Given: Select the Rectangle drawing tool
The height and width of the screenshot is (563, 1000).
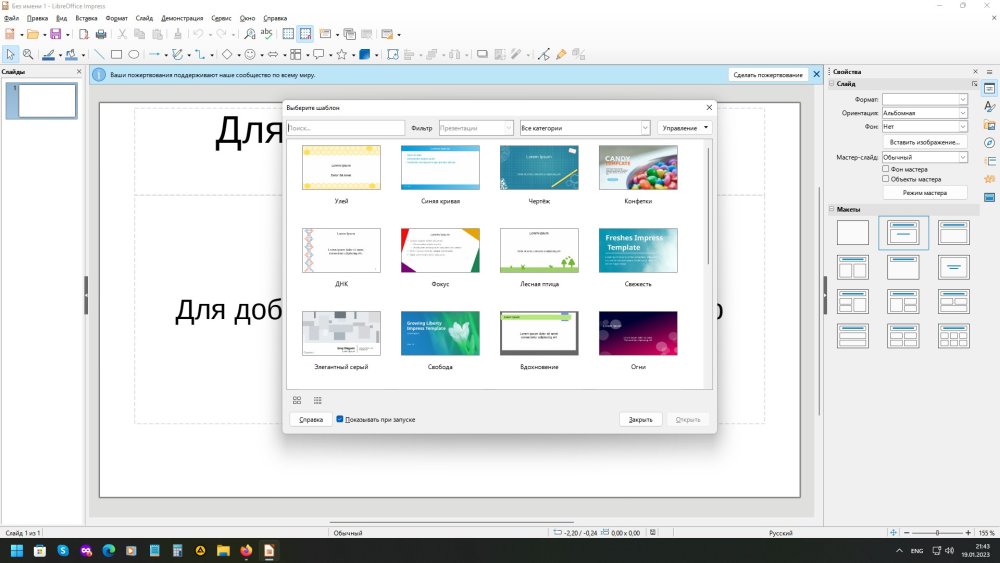Looking at the screenshot, I should point(116,54).
